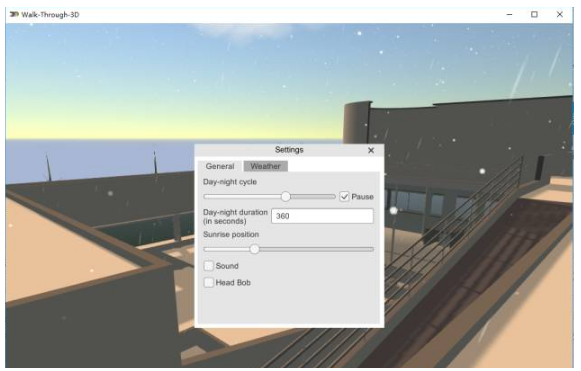This screenshot has height=371, width=581.
Task: Close the Settings dialog
Action: coord(371,150)
